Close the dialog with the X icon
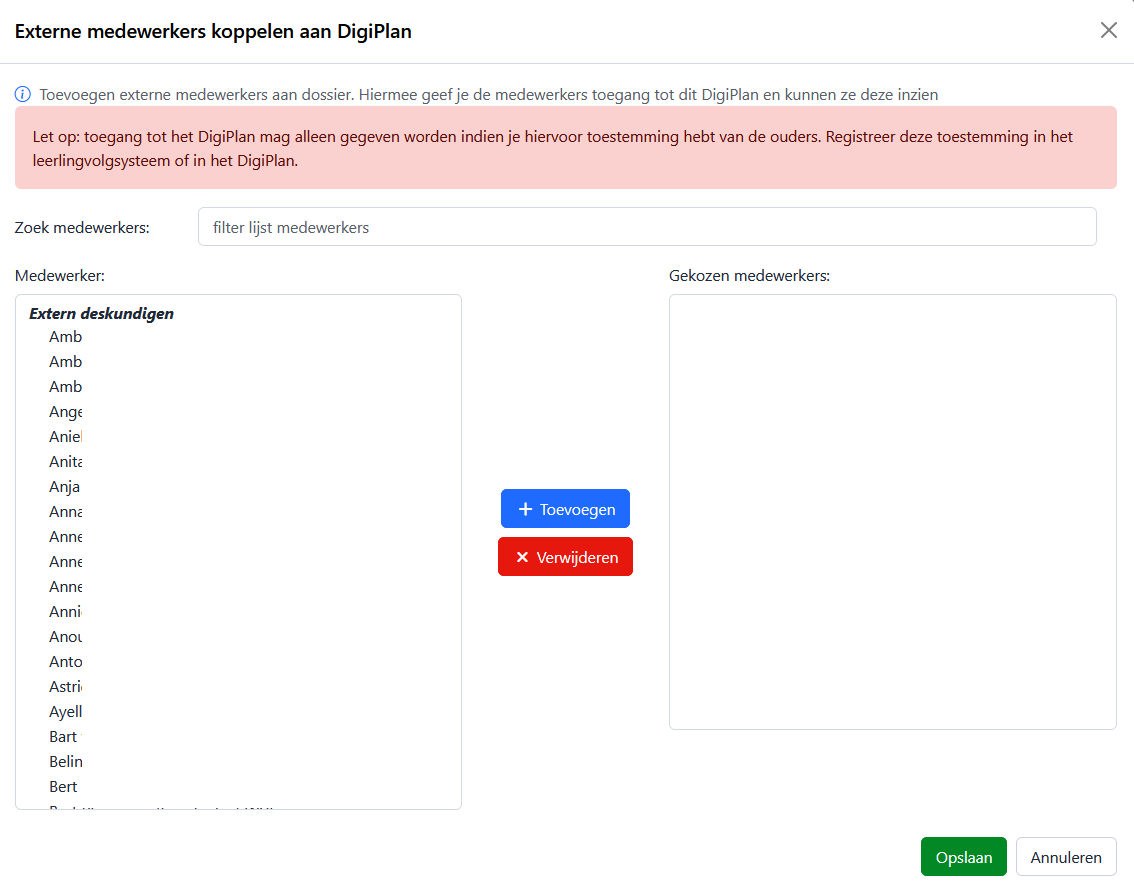The width and height of the screenshot is (1134, 890). [1108, 30]
